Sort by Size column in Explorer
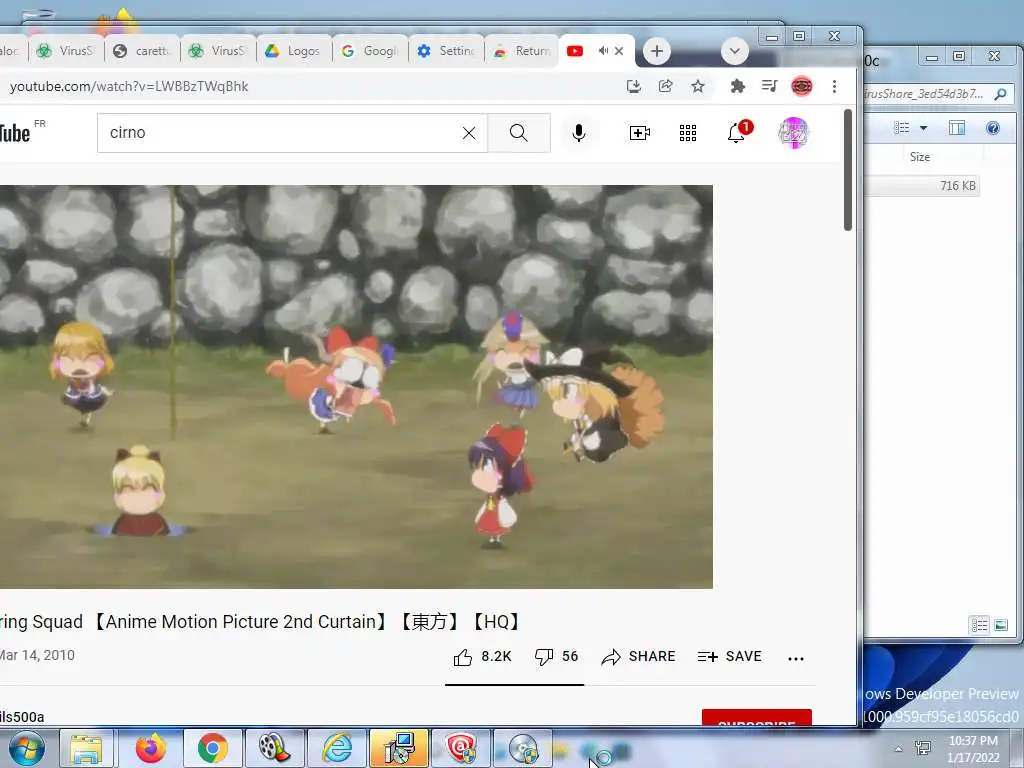 tap(920, 157)
